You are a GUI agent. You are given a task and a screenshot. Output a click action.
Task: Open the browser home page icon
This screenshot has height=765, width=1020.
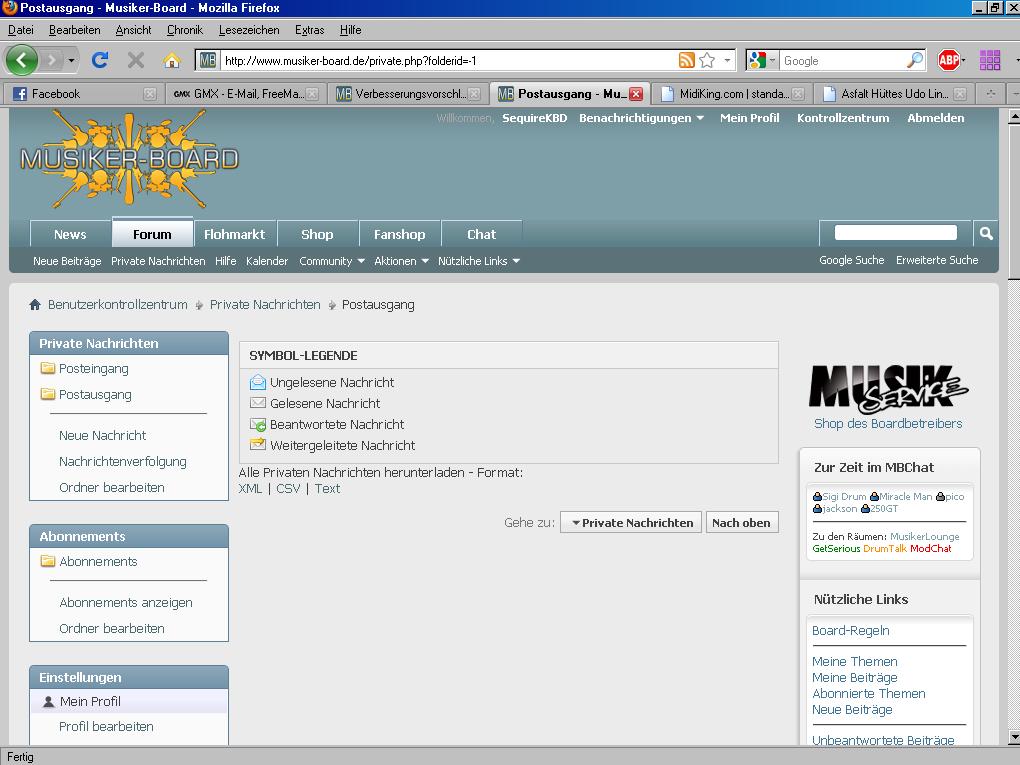click(x=172, y=60)
